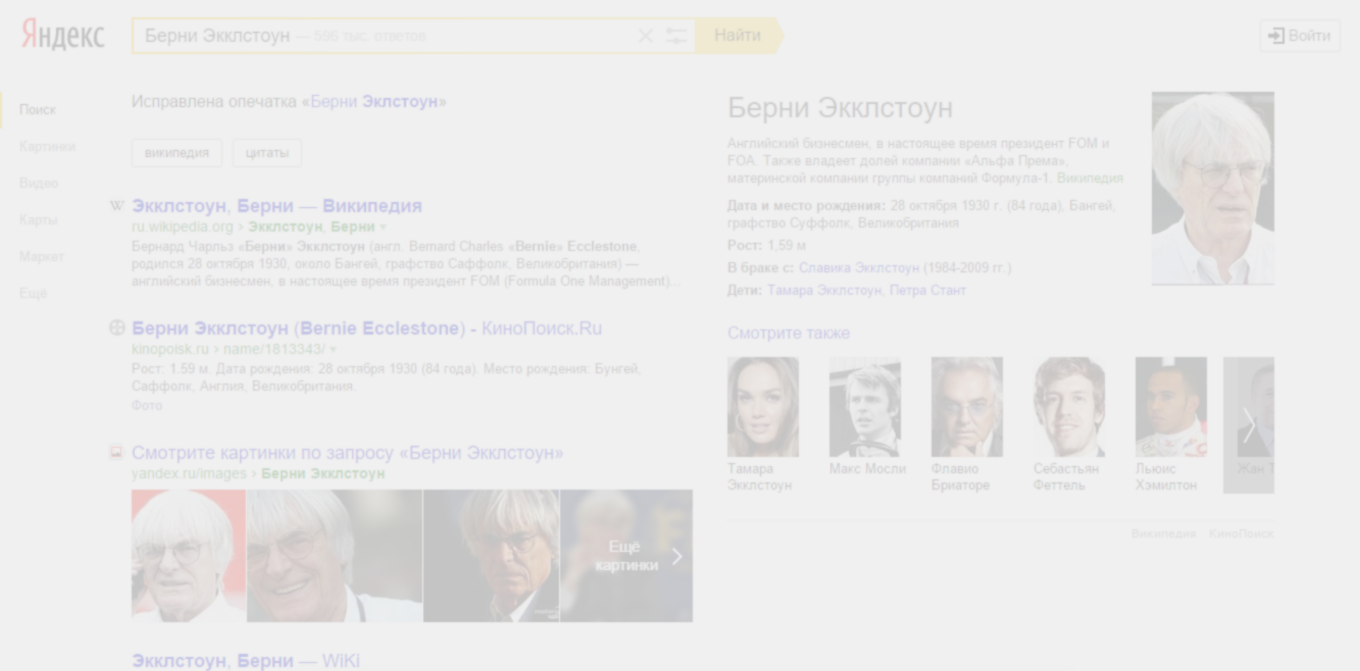The image size is (1360, 671).
Task: Clear the search query with the X icon
Action: pyautogui.click(x=645, y=36)
